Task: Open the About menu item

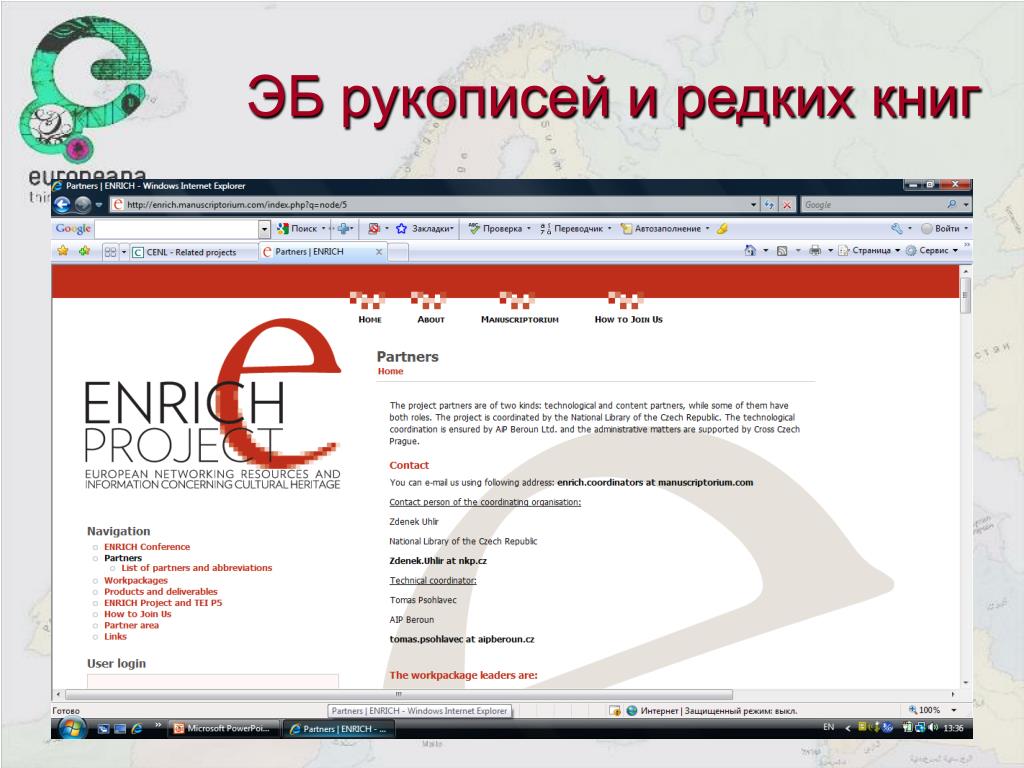Action: coord(430,319)
